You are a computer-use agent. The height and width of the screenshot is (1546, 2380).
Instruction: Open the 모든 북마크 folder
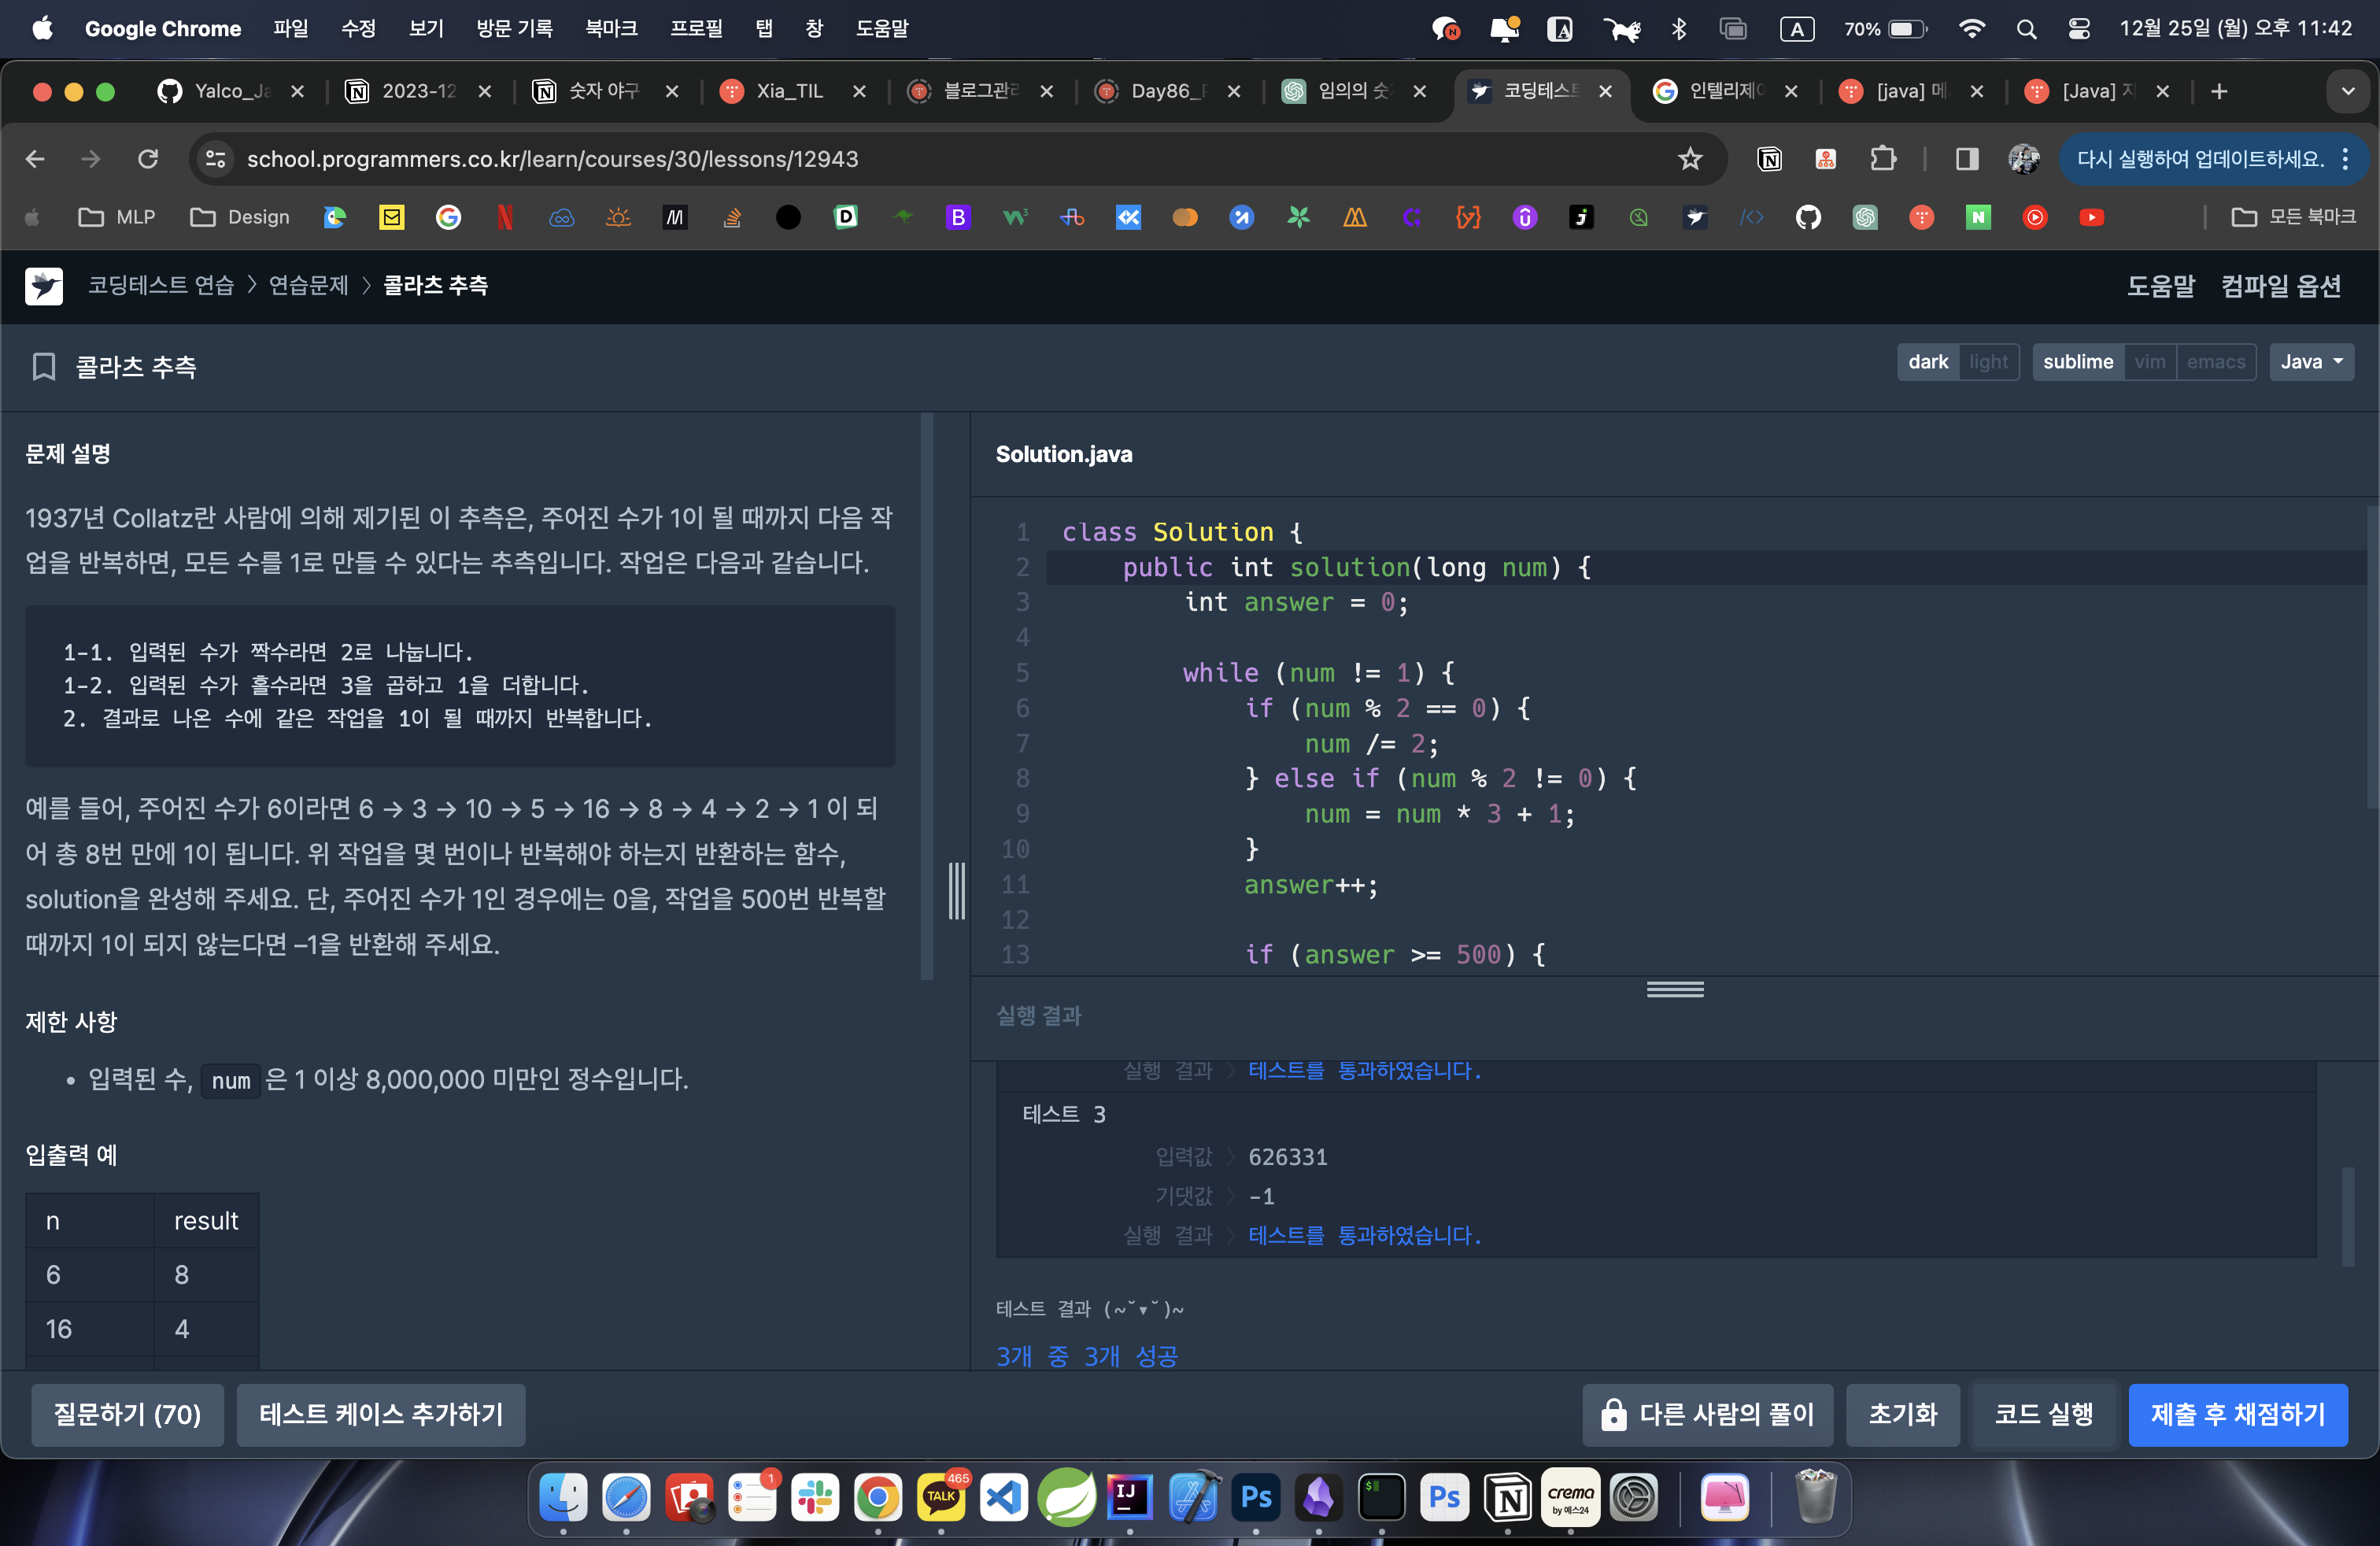click(2293, 217)
